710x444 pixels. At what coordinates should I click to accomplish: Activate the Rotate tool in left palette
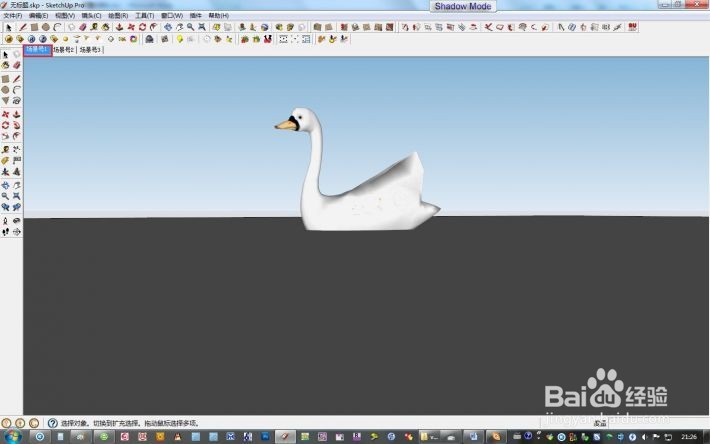tap(5, 125)
